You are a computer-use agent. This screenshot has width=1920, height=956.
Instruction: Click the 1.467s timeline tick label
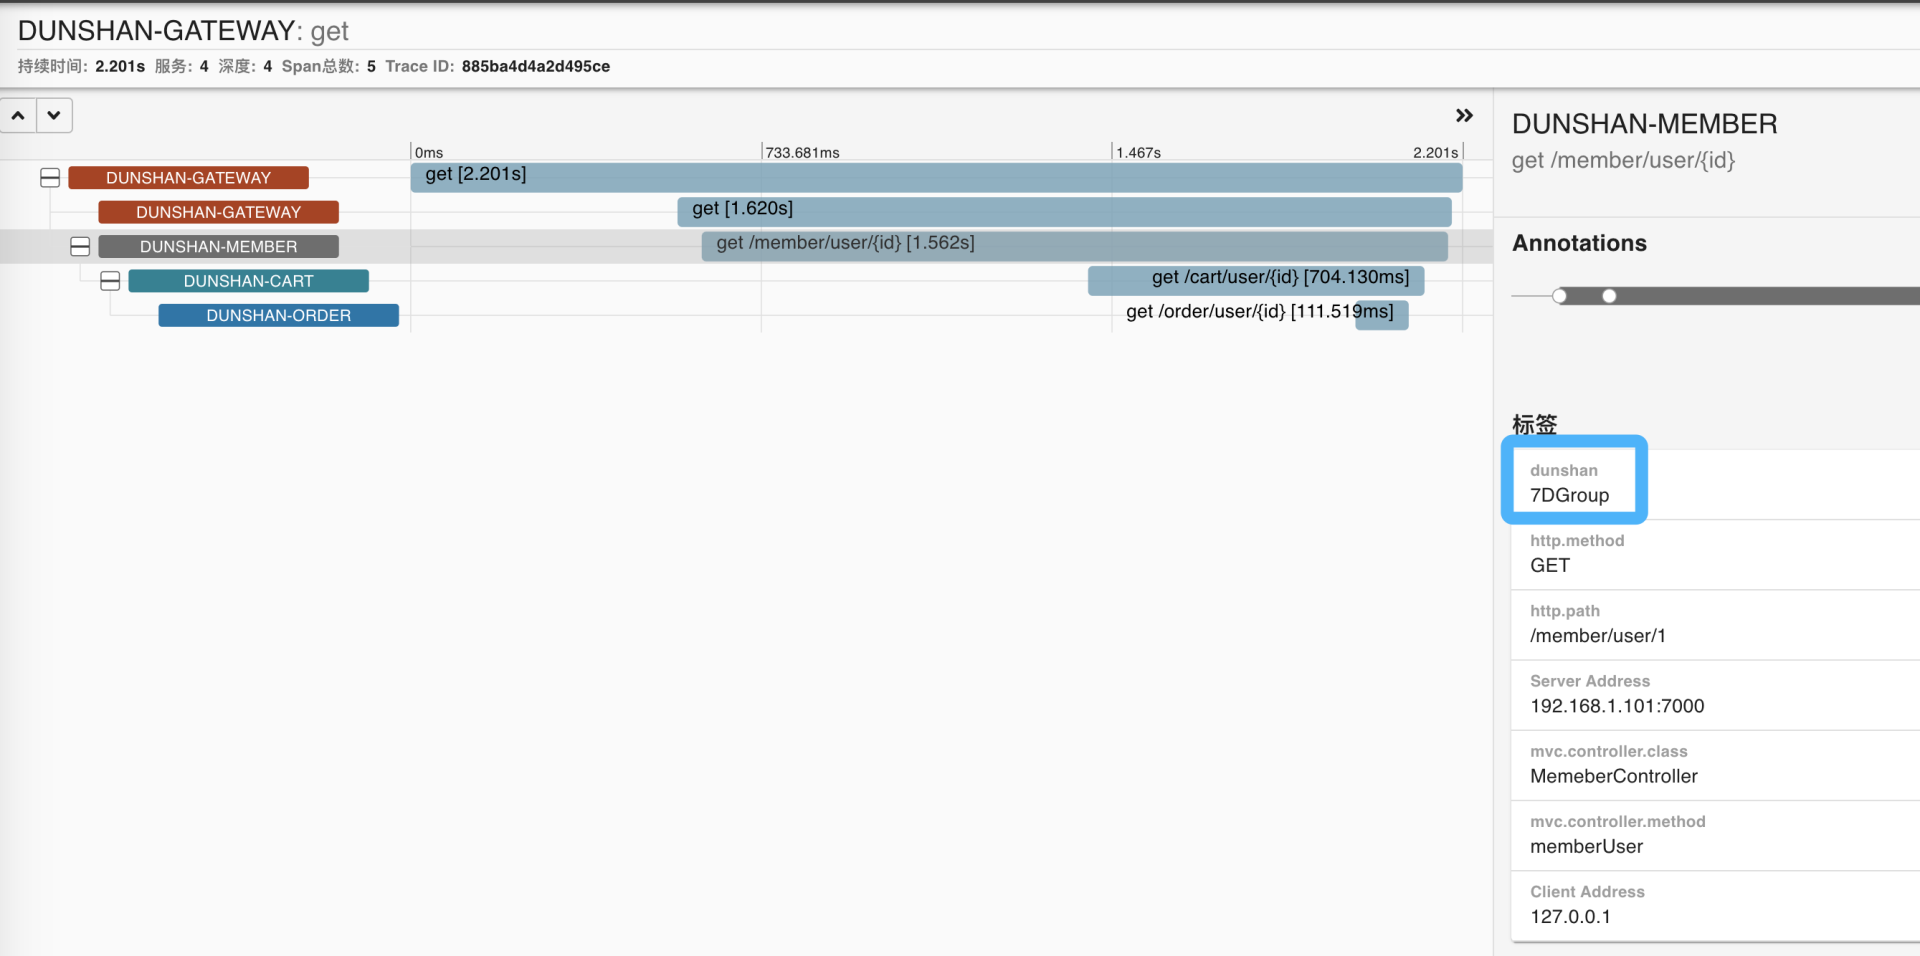point(1138,153)
